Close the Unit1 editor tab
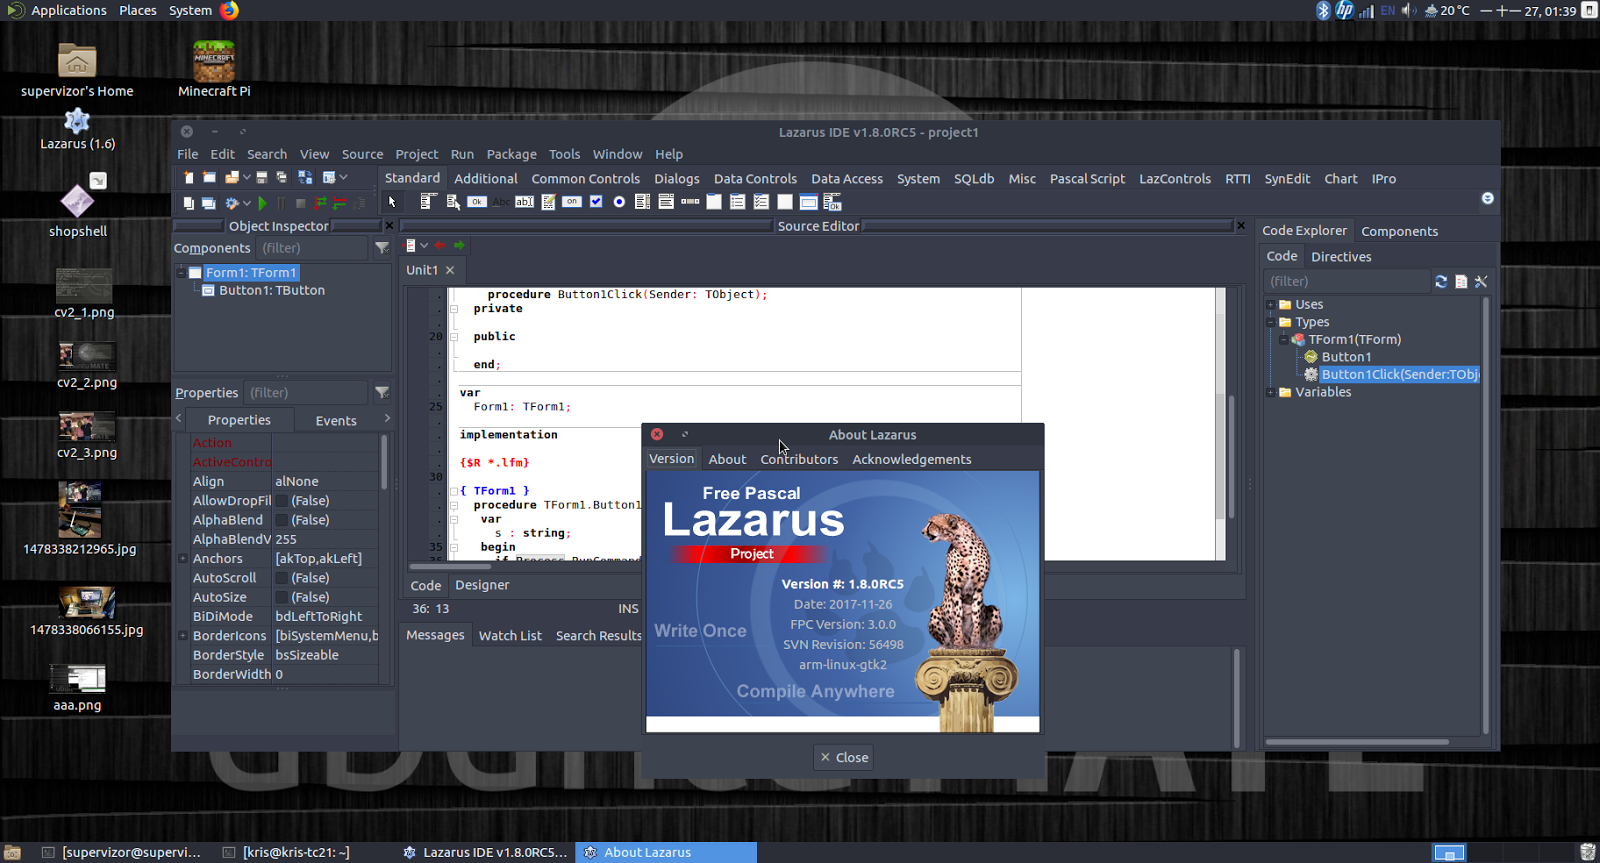 tap(450, 270)
